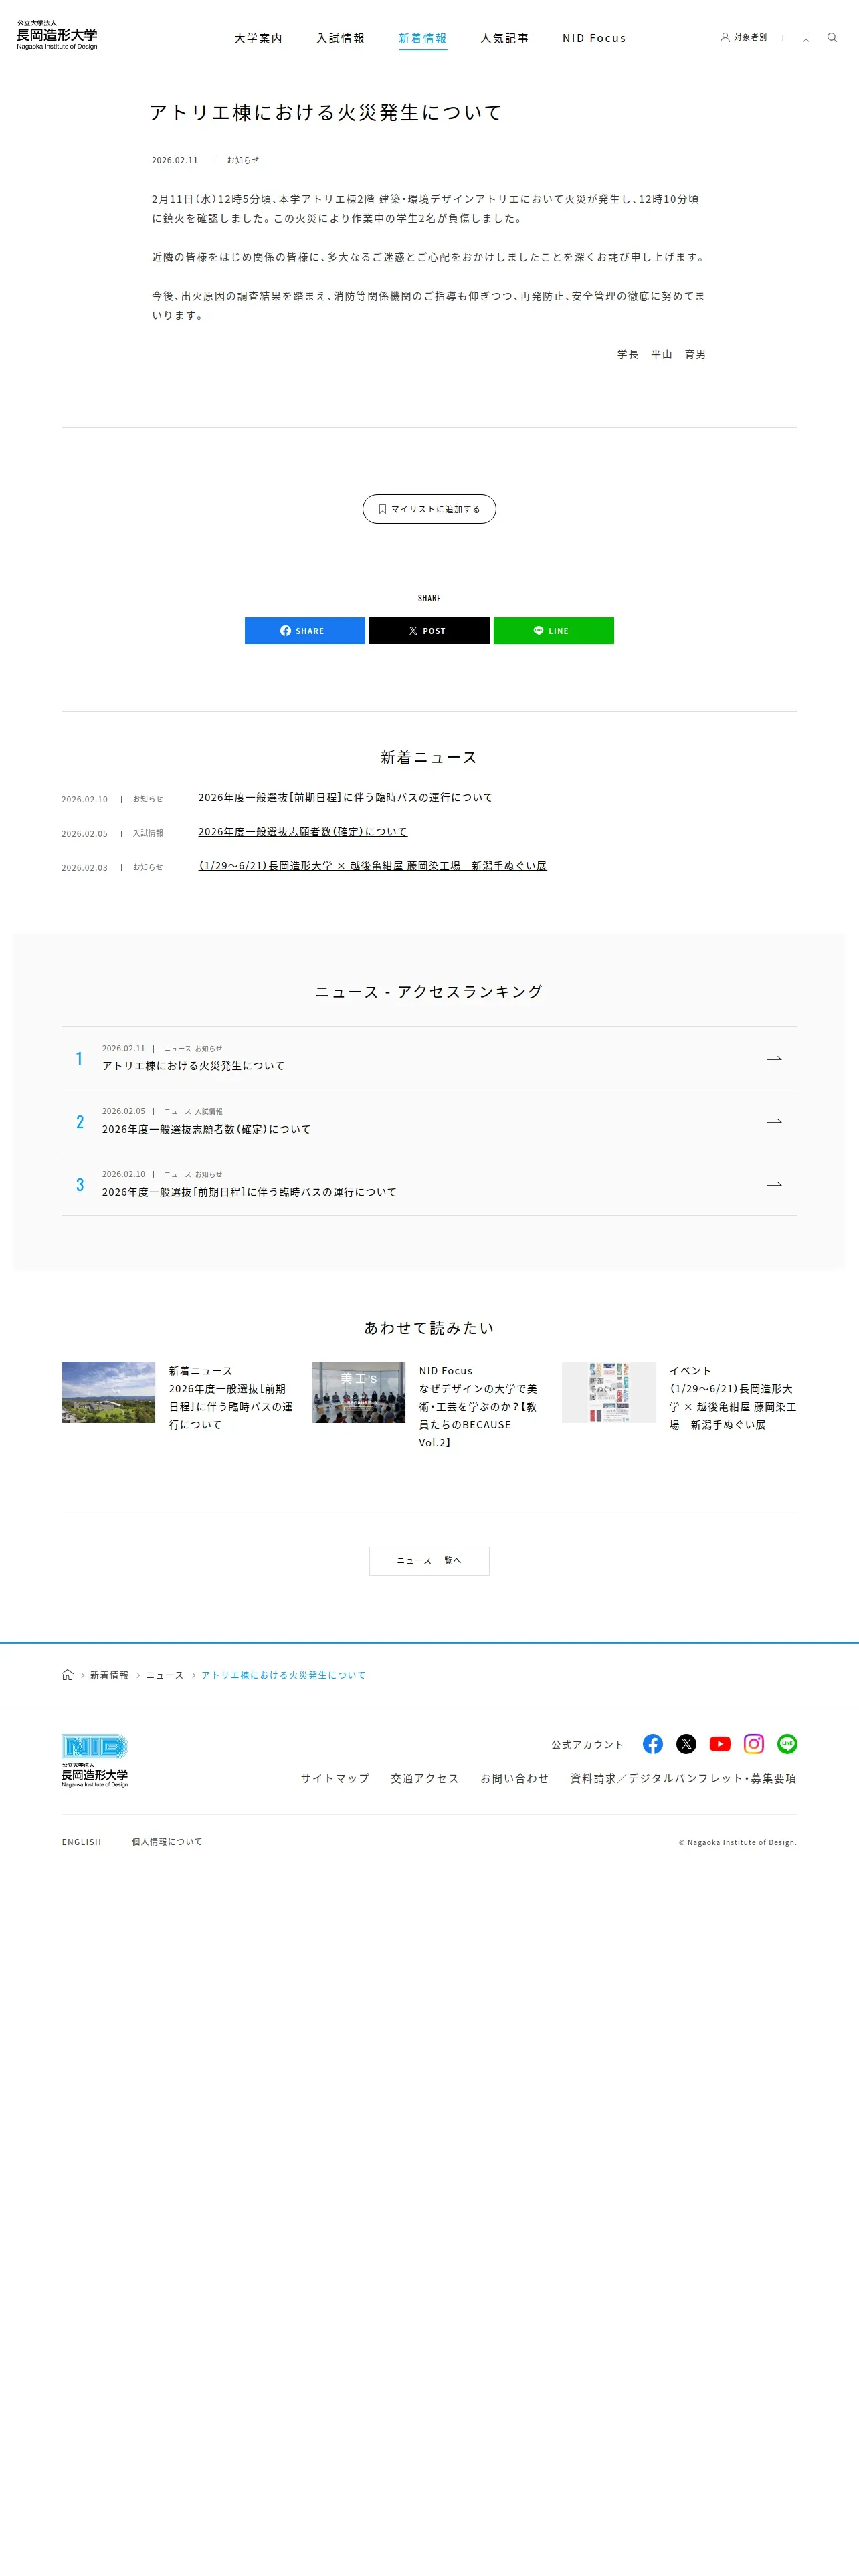Screen dimensions: 859x2576
Task: Click the マイリストに追加する button
Action: 429,509
